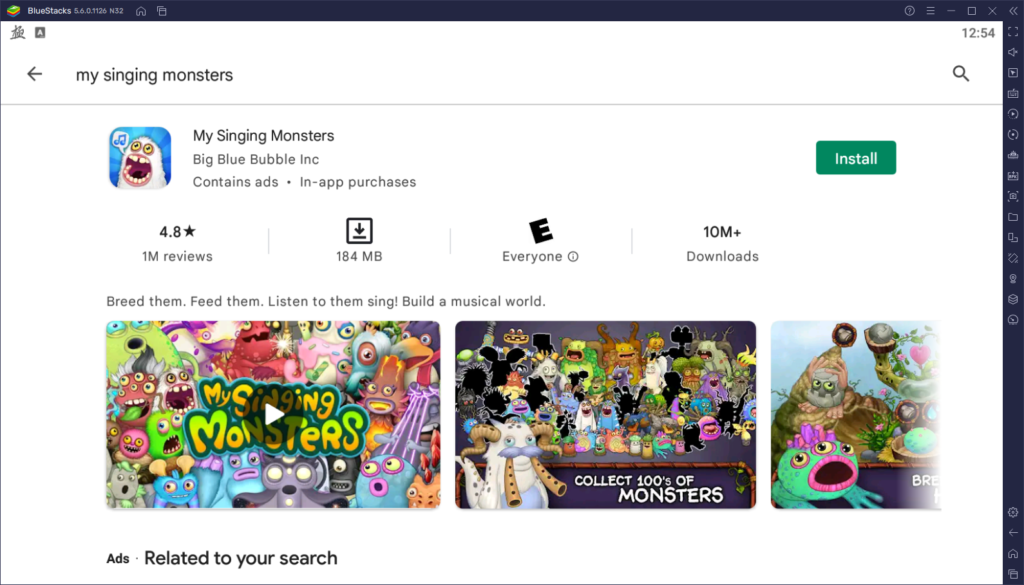Open the Big Blue Bubble Inc developer link
1024x585 pixels.
[x=256, y=159]
